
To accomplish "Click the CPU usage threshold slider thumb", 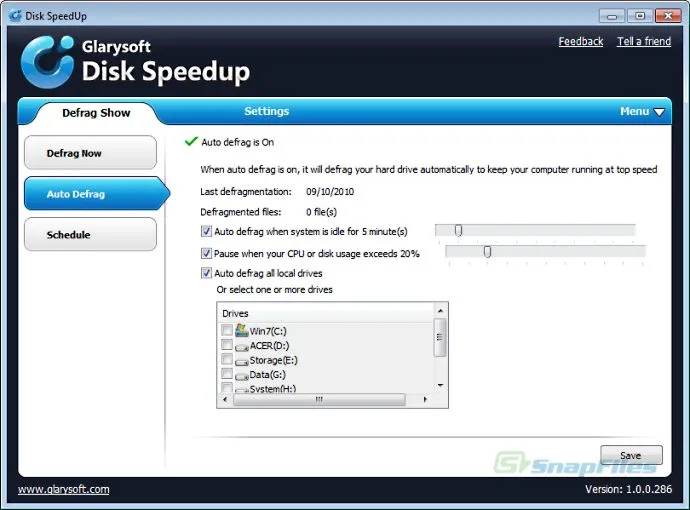I will (x=487, y=251).
